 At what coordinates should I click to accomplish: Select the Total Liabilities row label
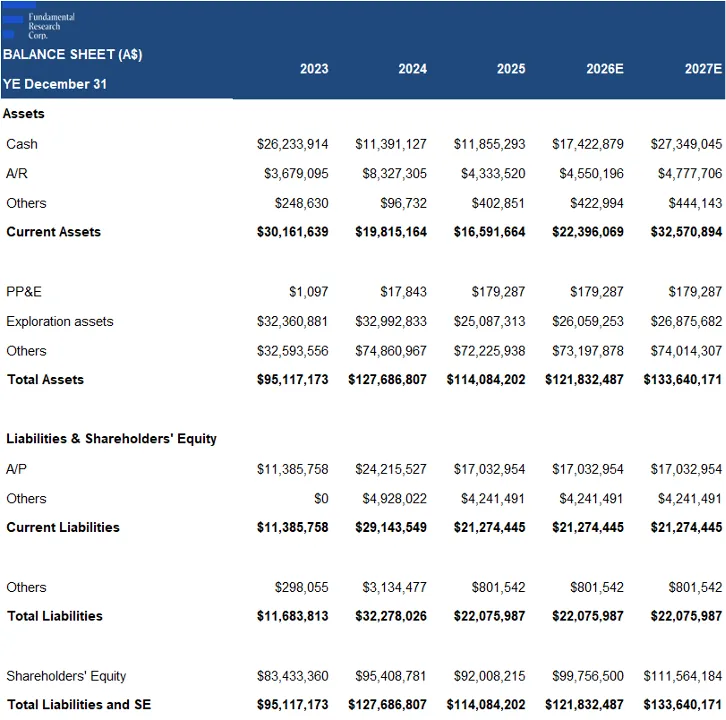[x=55, y=616]
